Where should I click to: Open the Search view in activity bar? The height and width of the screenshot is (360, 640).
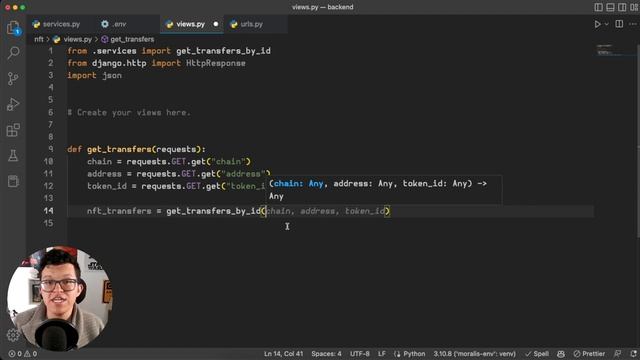[x=13, y=53]
